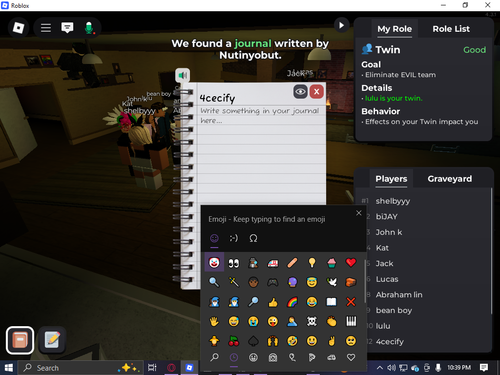Click the taskbar Search box

tap(81, 368)
